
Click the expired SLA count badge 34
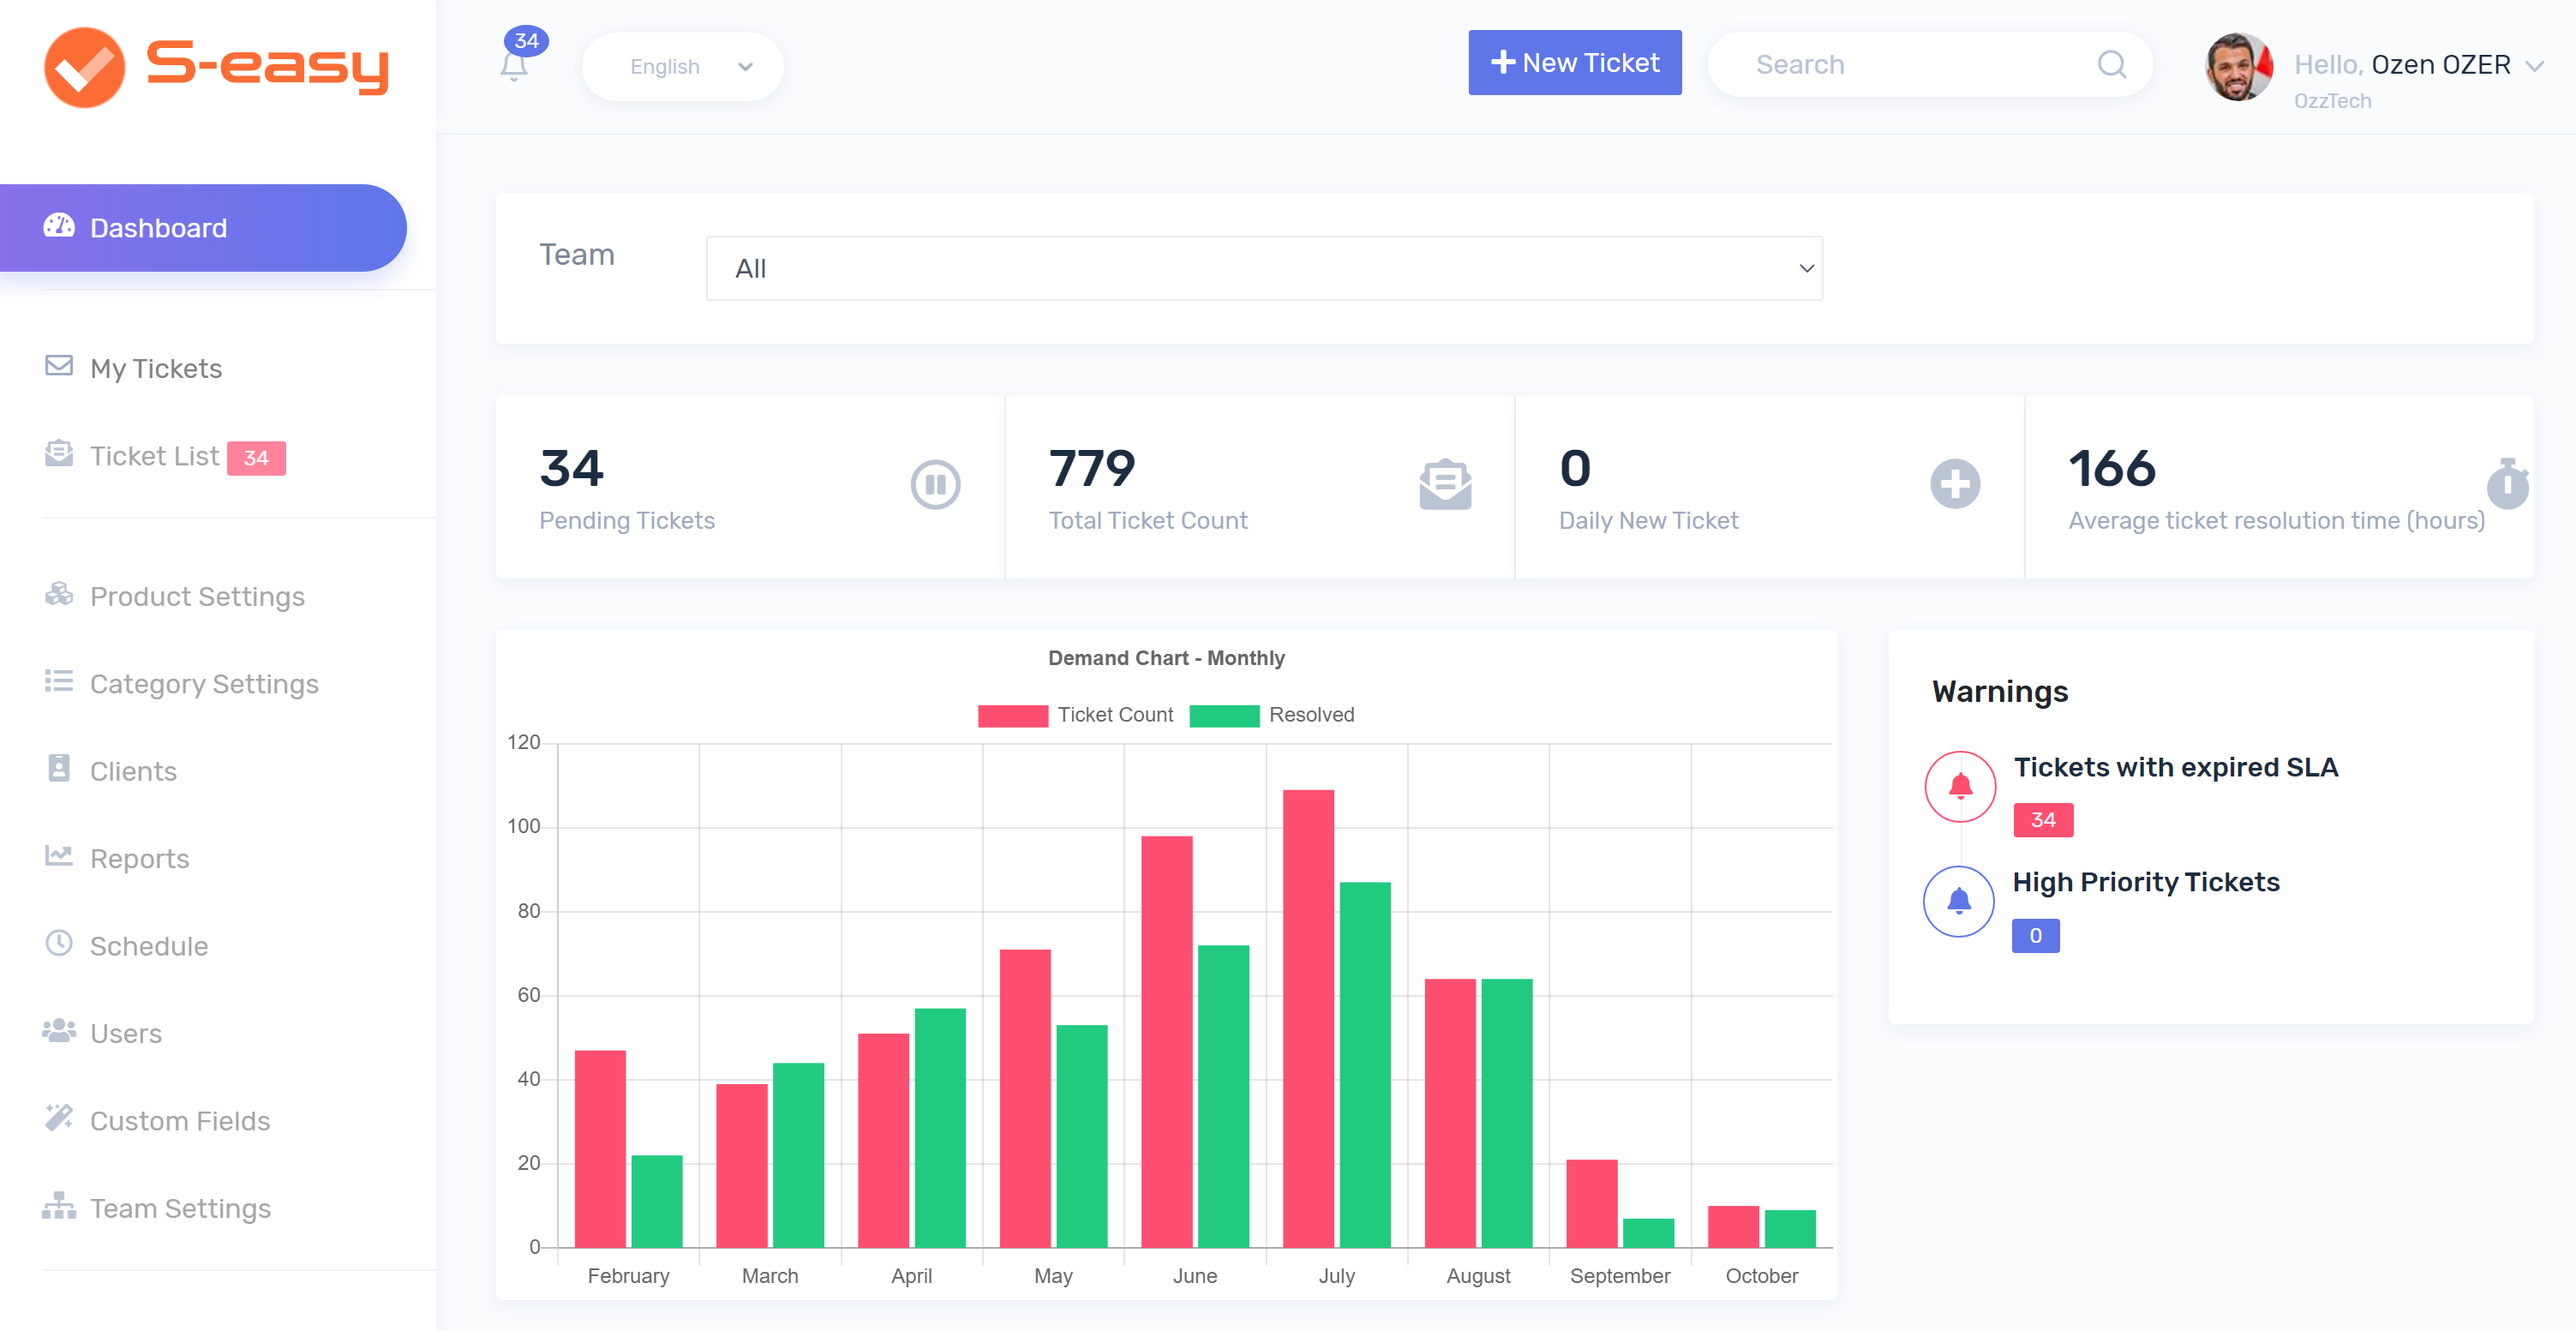click(x=2042, y=820)
